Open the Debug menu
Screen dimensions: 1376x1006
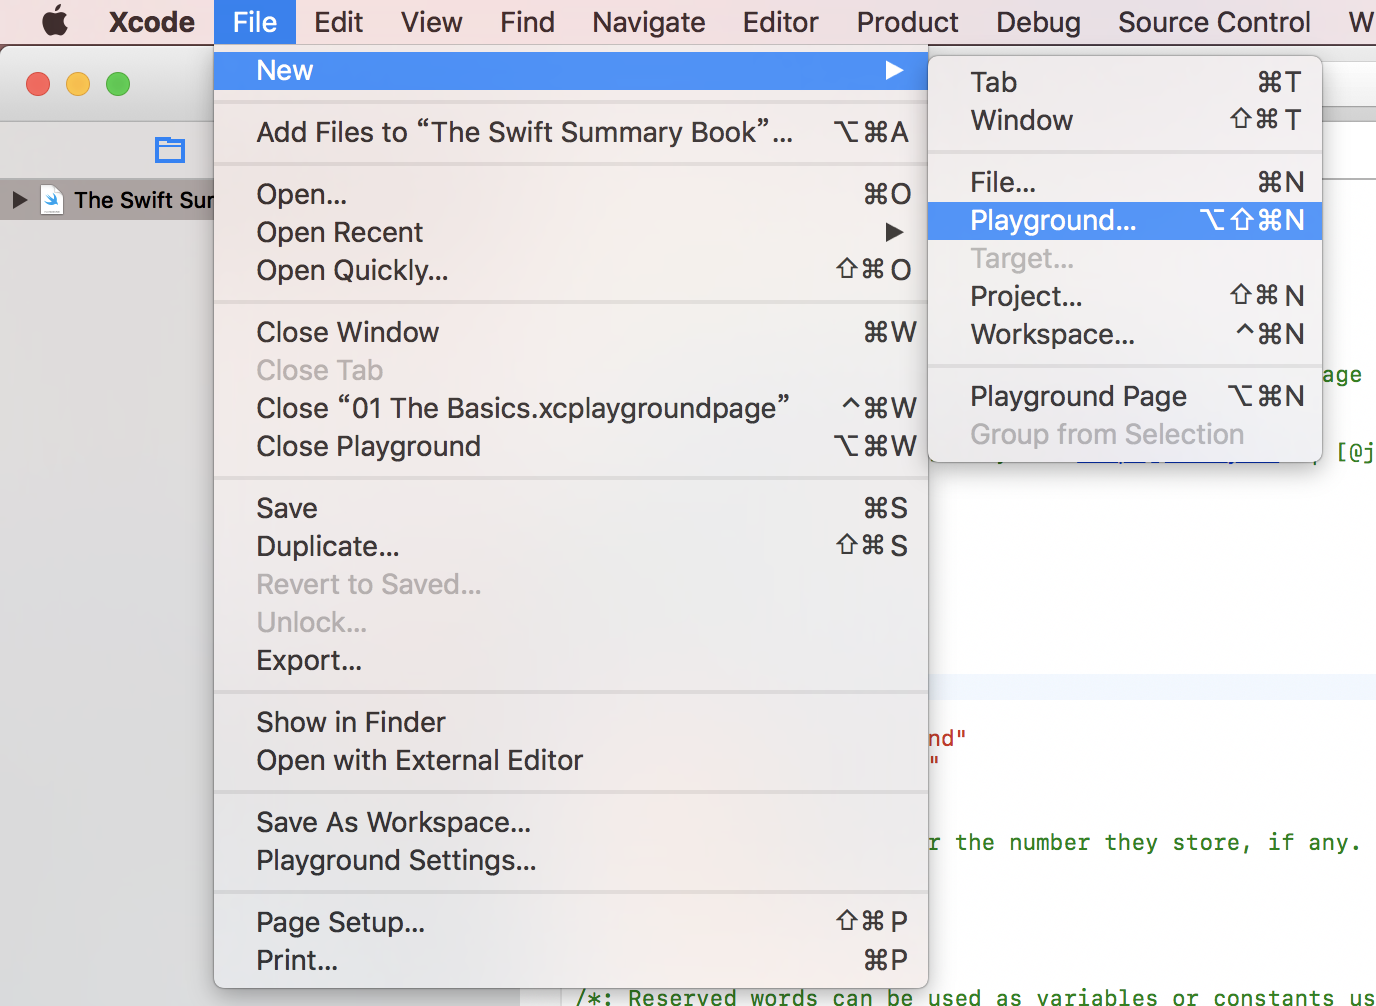tap(1038, 22)
